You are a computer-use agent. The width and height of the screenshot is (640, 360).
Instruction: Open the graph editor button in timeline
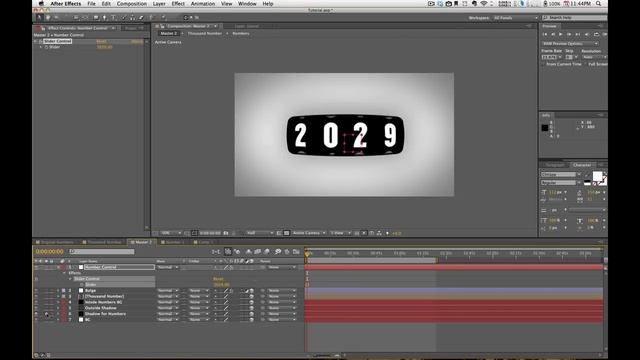click(296, 252)
